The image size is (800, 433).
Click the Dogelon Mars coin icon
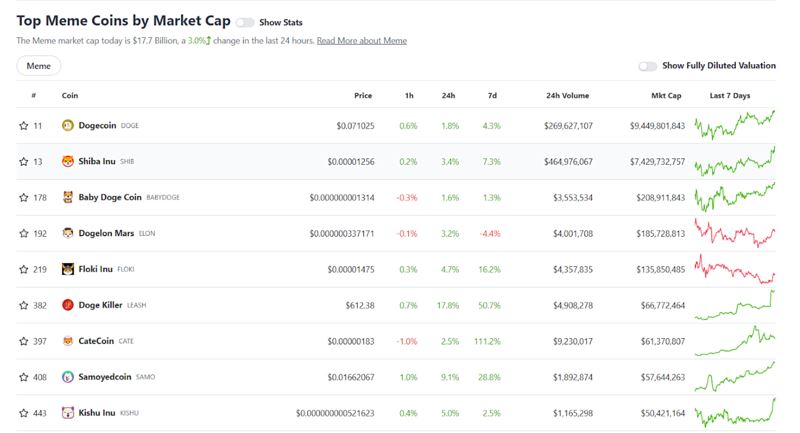click(68, 233)
